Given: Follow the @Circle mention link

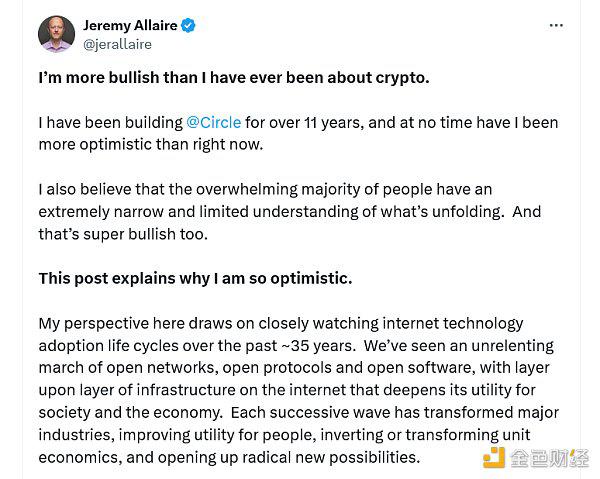Looking at the screenshot, I should (214, 122).
